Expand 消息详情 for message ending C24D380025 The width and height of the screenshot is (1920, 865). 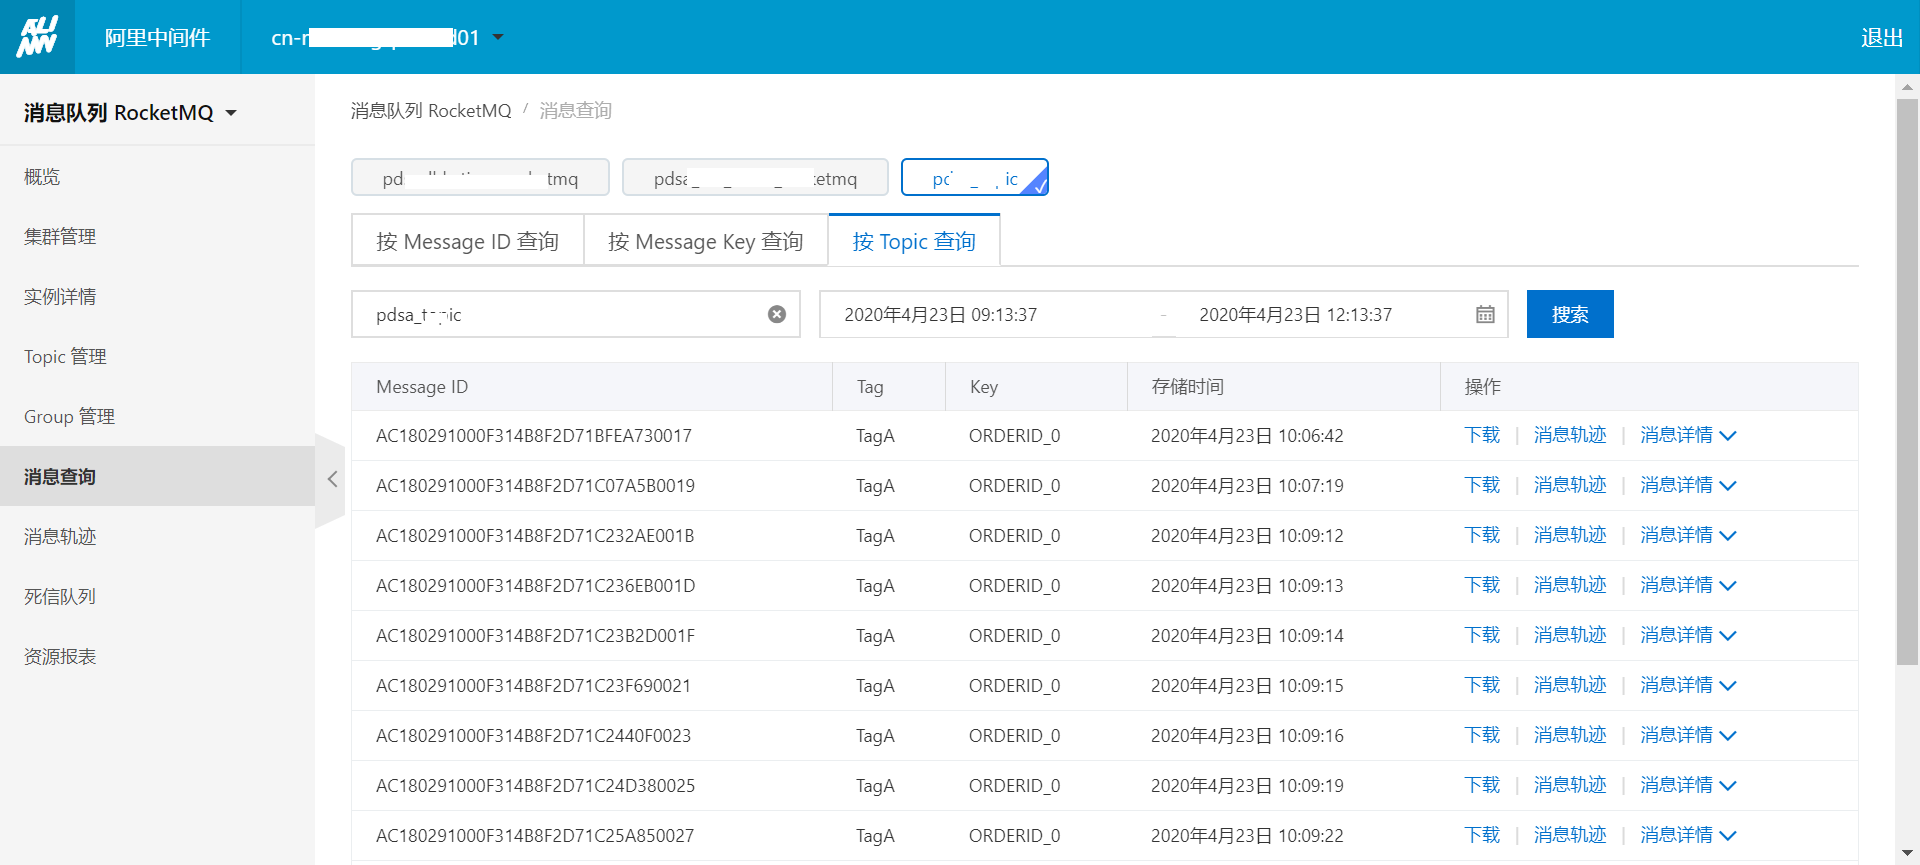tap(1688, 786)
